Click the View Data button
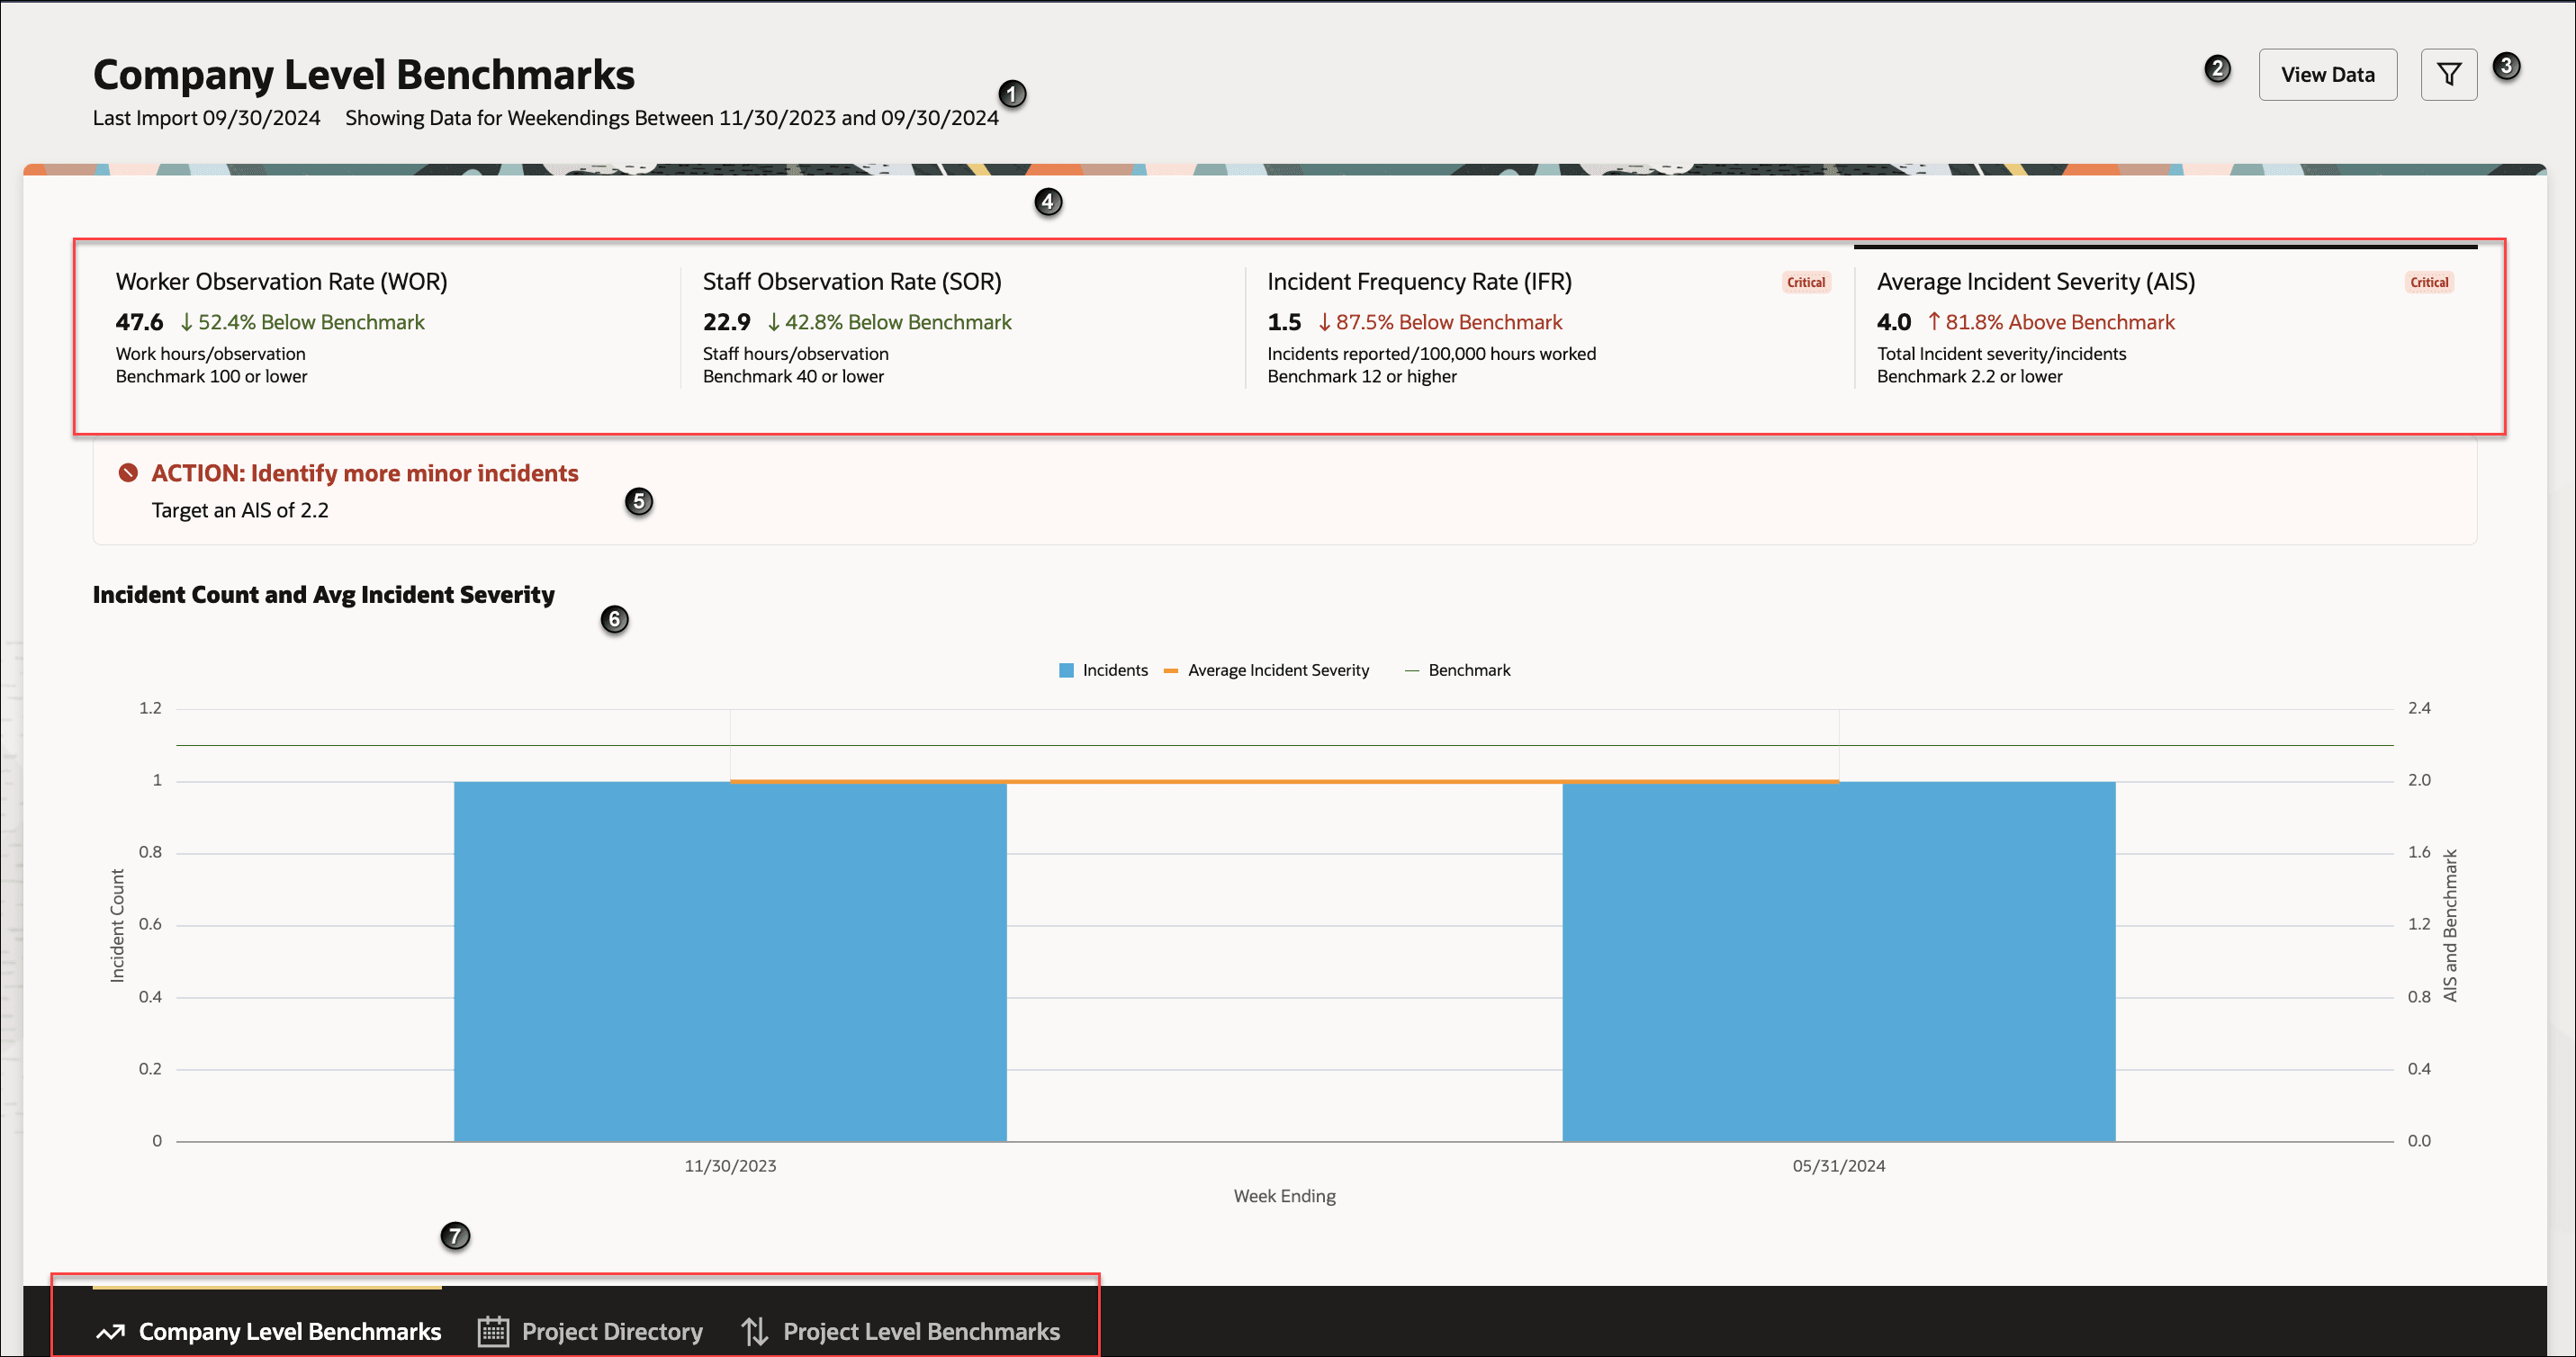Screen dimensions: 2576x1357 [x=2326, y=75]
